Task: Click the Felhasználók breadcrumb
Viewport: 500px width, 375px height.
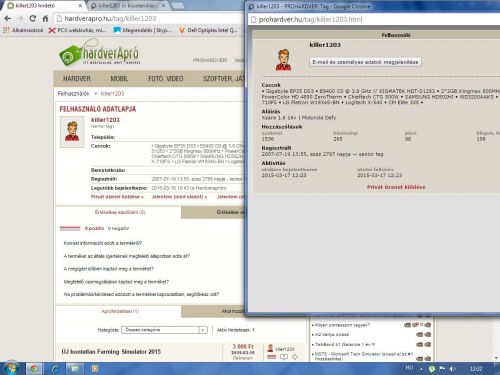Action: click(x=73, y=94)
